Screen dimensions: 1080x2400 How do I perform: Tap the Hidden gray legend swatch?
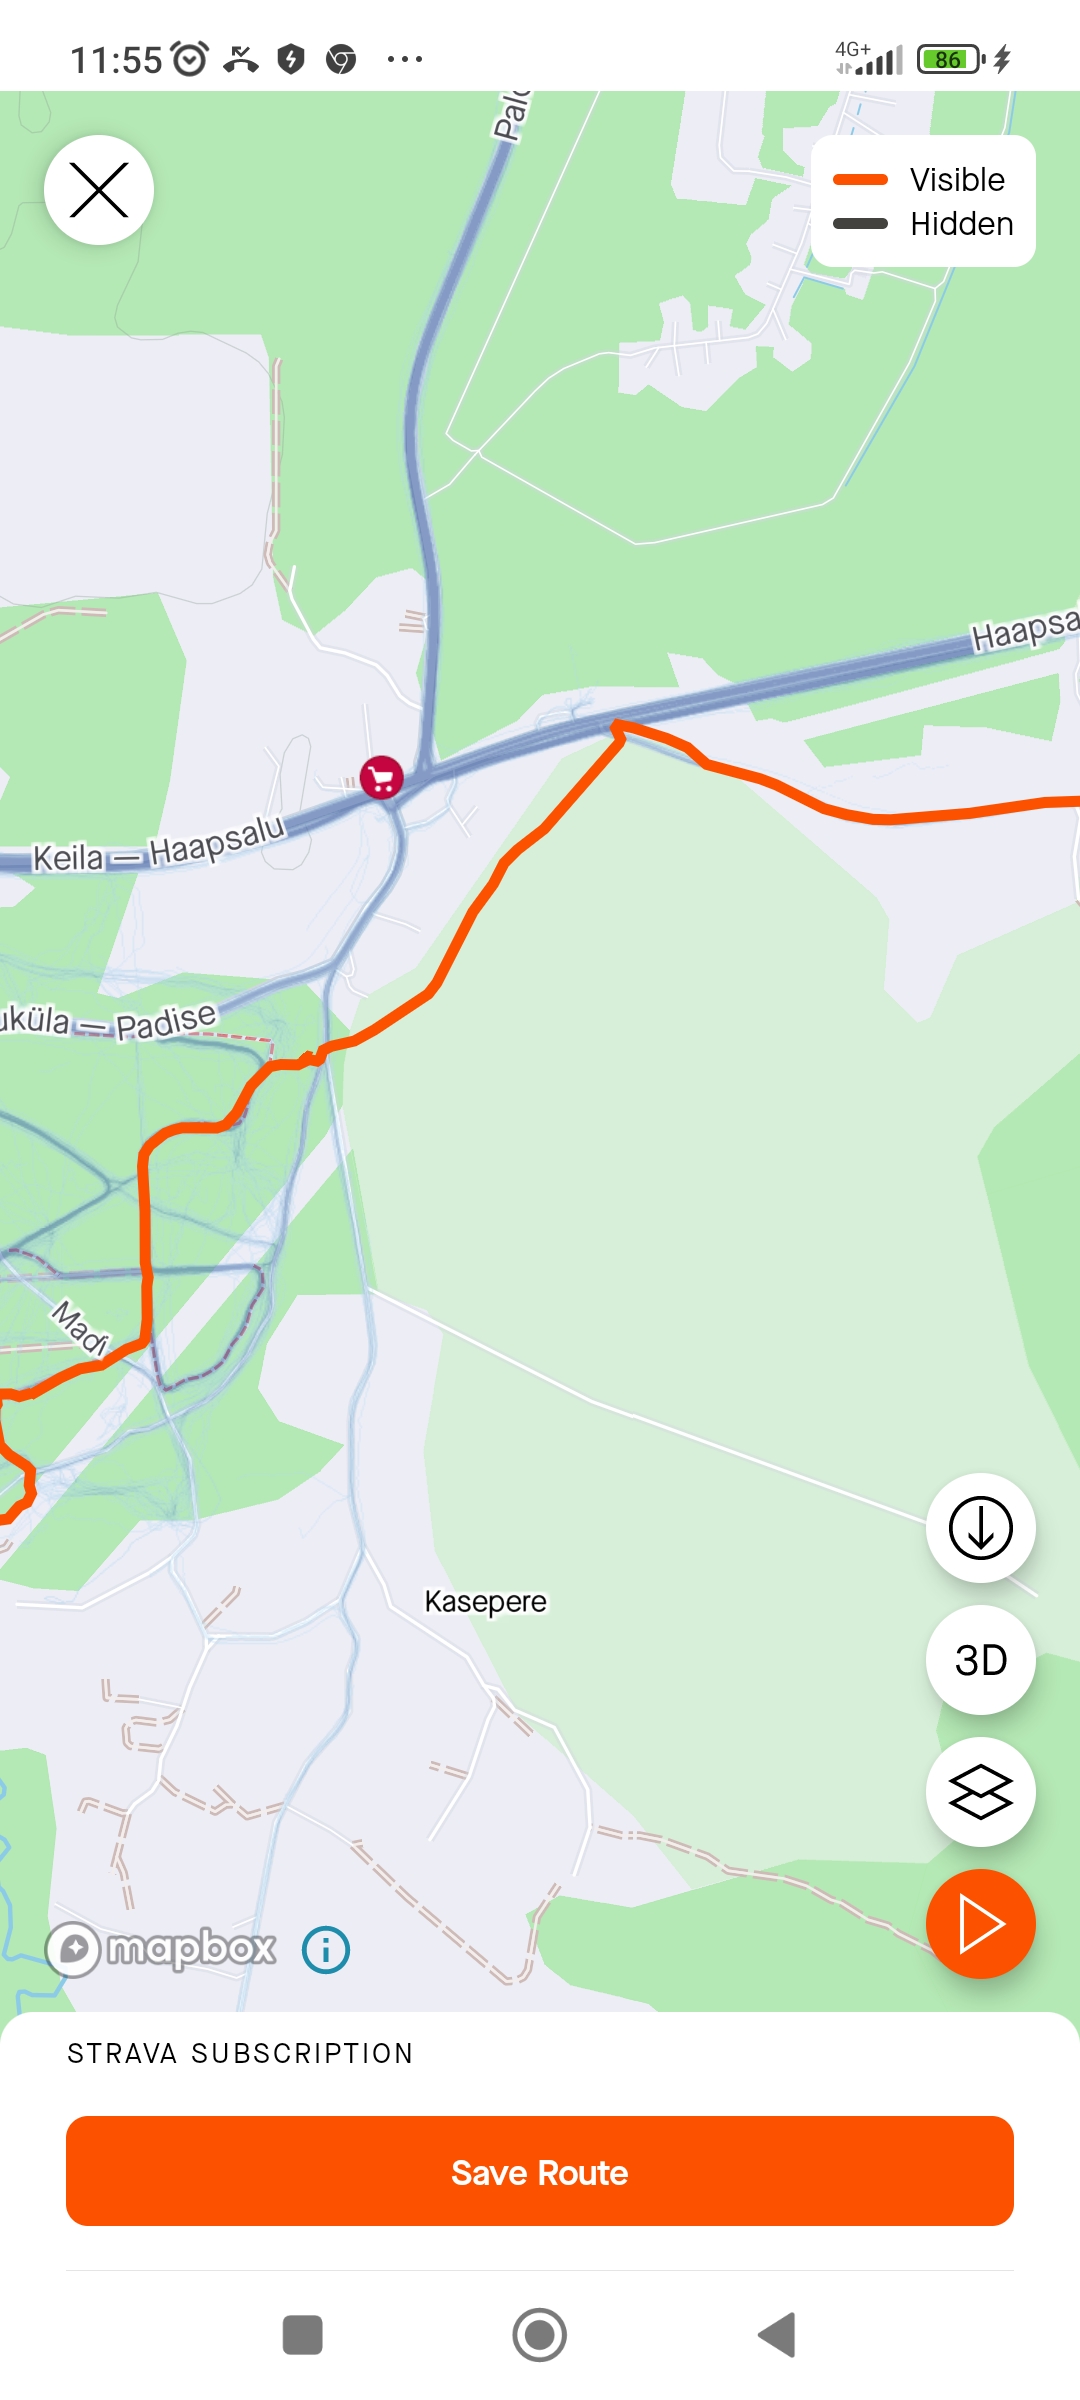click(x=860, y=224)
